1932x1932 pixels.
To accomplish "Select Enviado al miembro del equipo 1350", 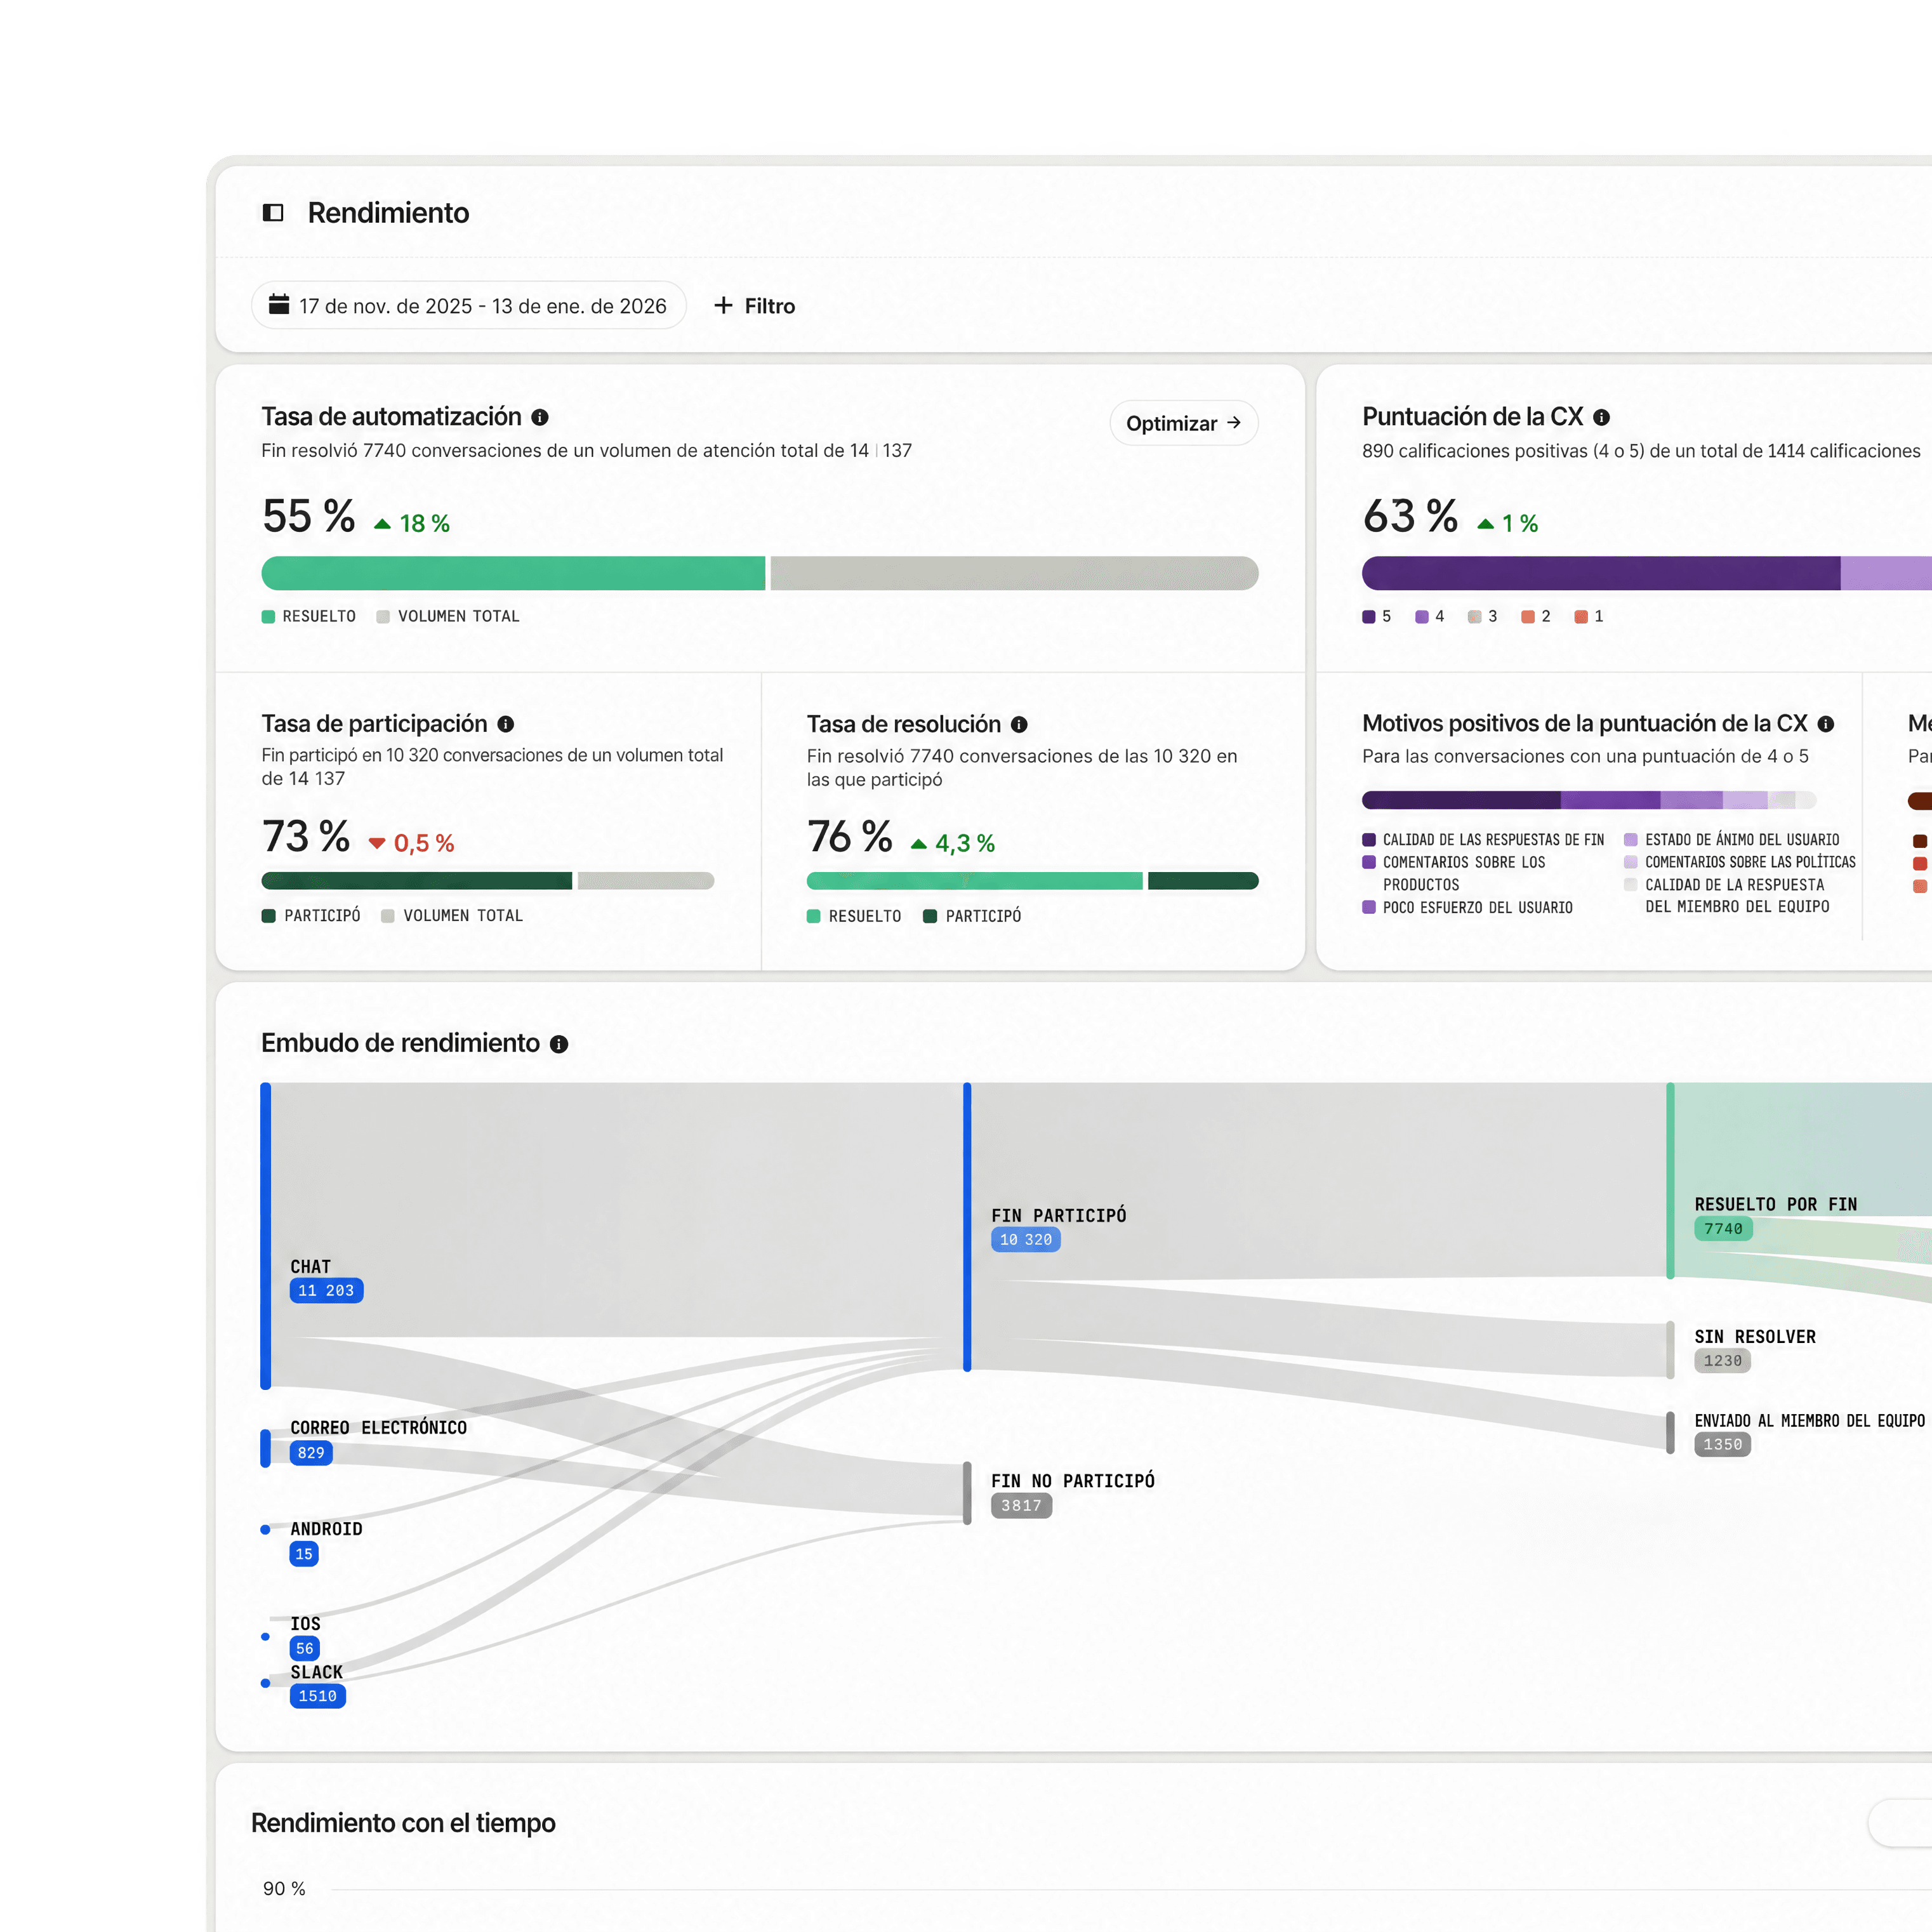I will pyautogui.click(x=1722, y=1445).
